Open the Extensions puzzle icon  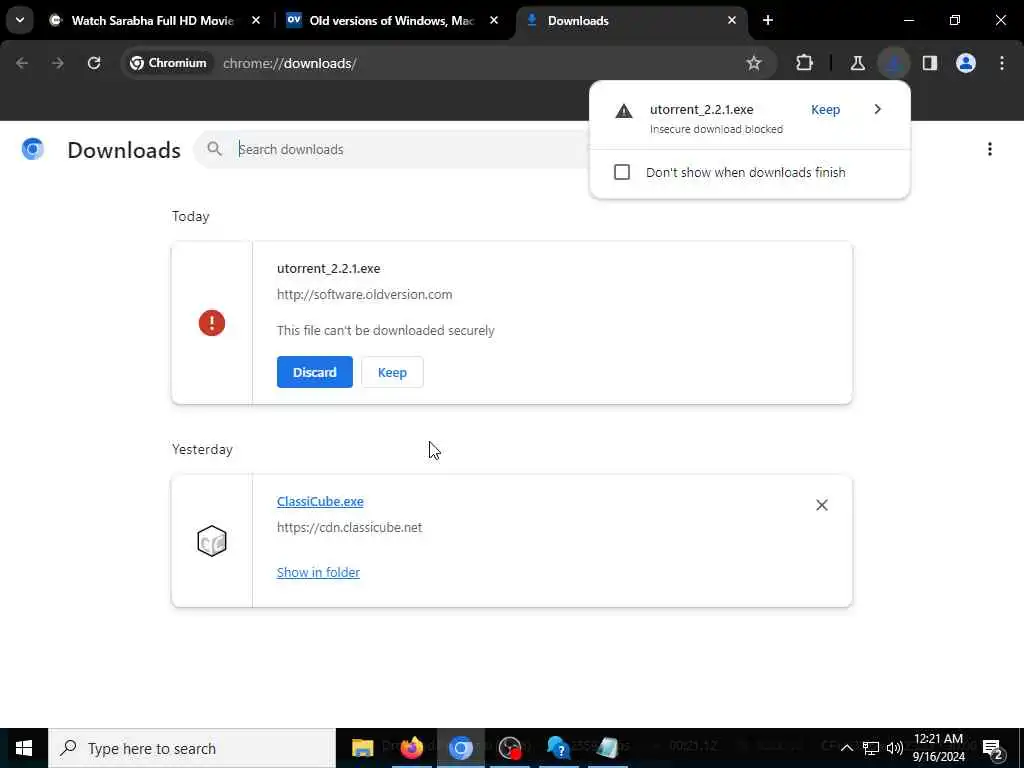click(805, 63)
